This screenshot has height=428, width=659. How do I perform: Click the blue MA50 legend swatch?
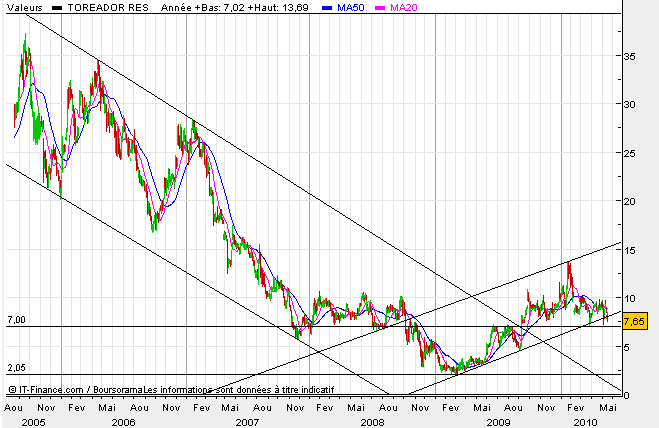(x=327, y=8)
